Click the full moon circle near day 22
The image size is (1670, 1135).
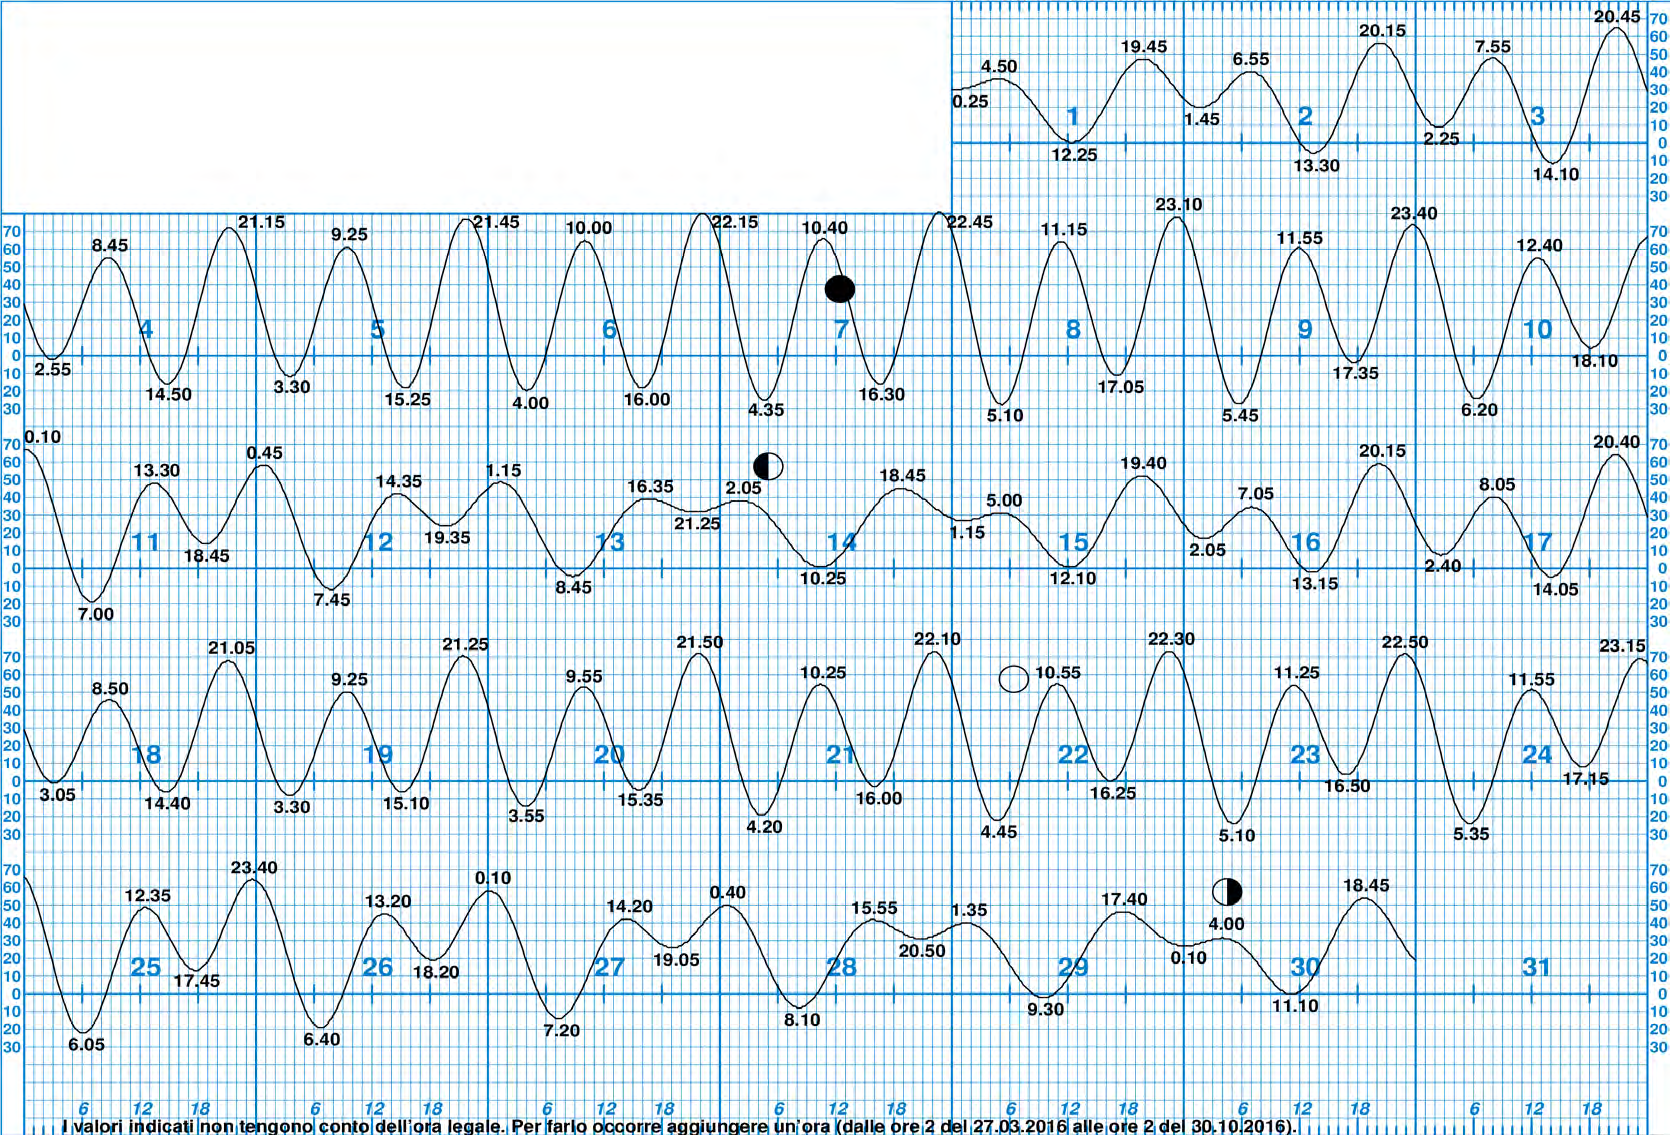1014,679
